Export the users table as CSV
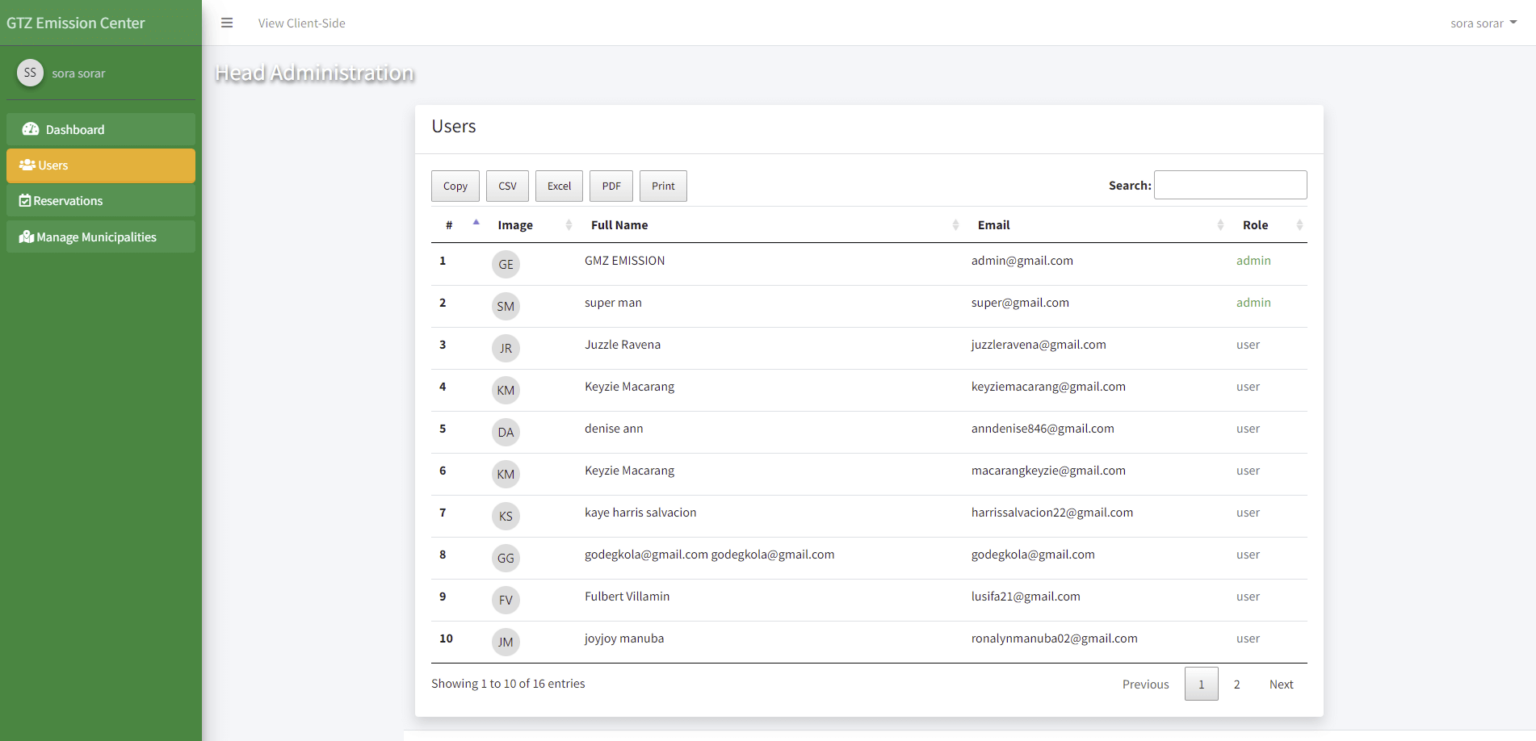This screenshot has height=741, width=1536. [507, 185]
